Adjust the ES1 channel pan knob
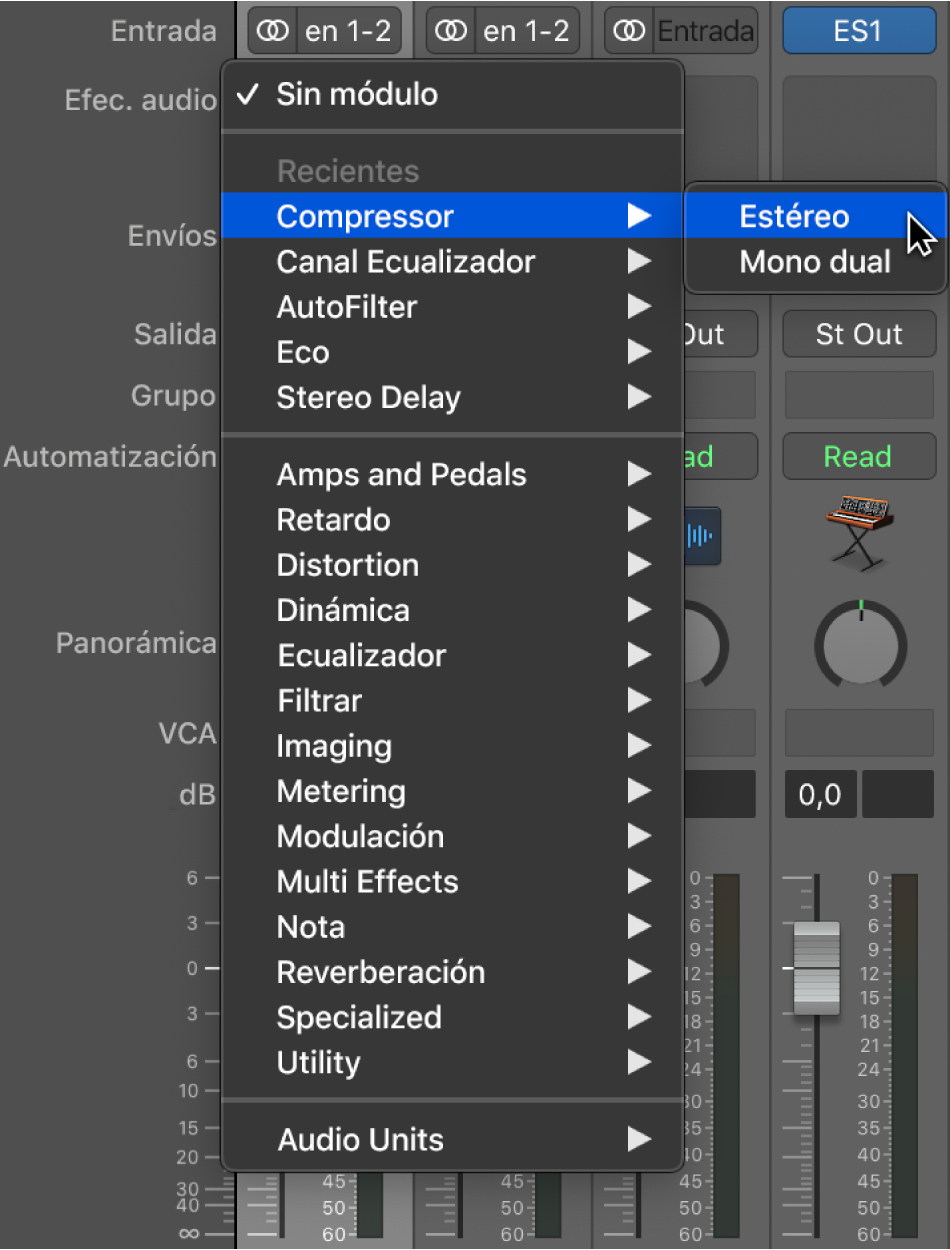Viewport: 950px width, 1250px height. [860, 645]
